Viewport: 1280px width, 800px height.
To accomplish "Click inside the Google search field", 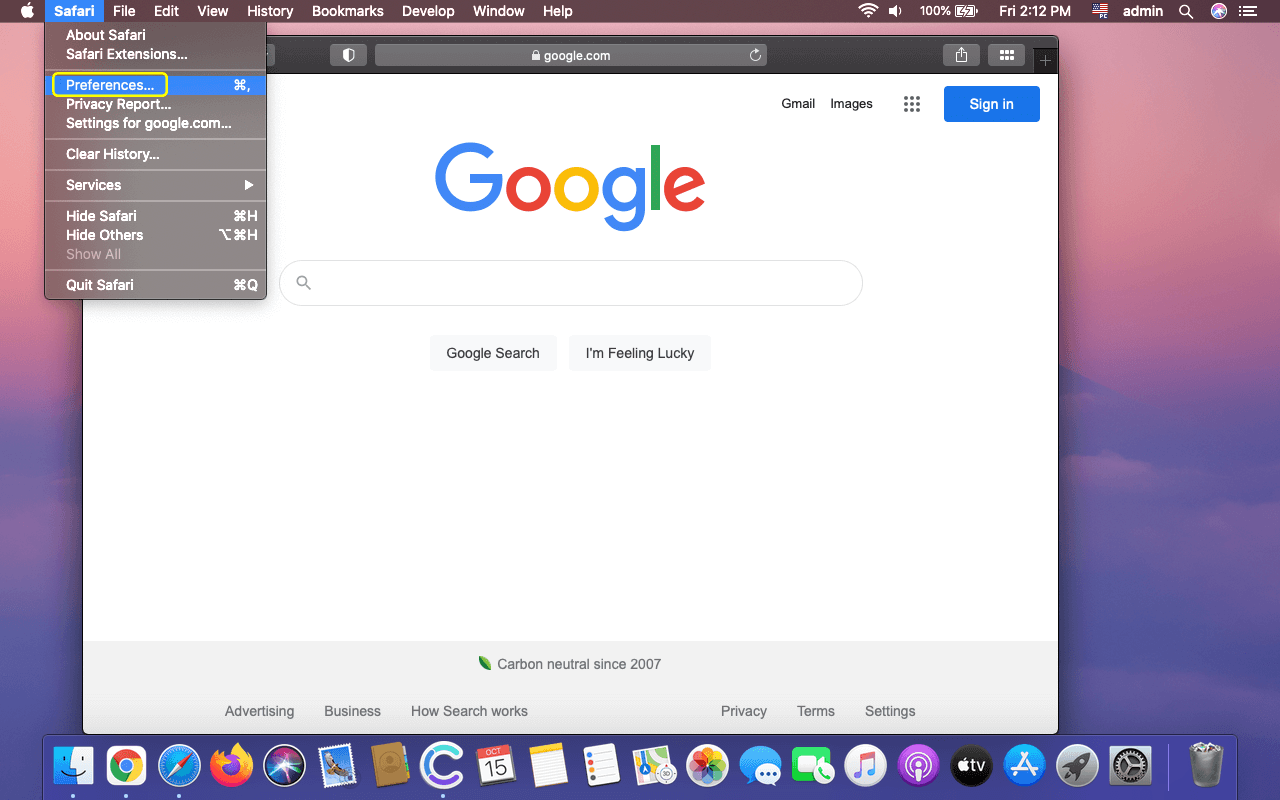I will tap(570, 283).
